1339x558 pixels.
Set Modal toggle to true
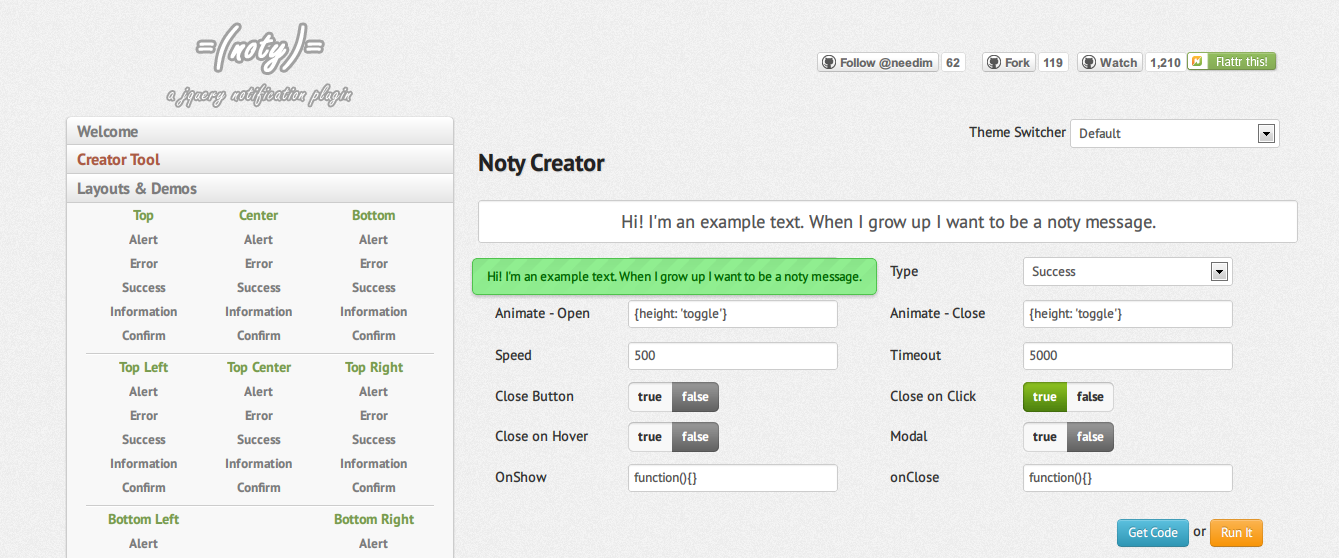[x=1045, y=437]
